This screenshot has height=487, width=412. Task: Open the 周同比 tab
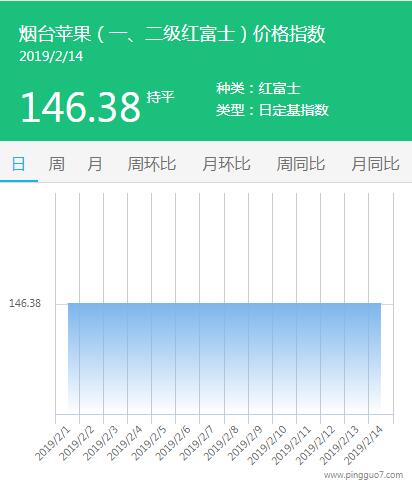301,164
